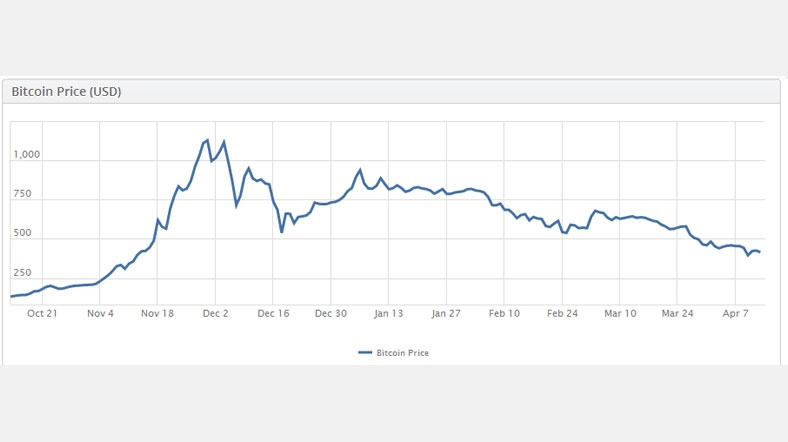Click the '500' y-axis label

(22, 233)
